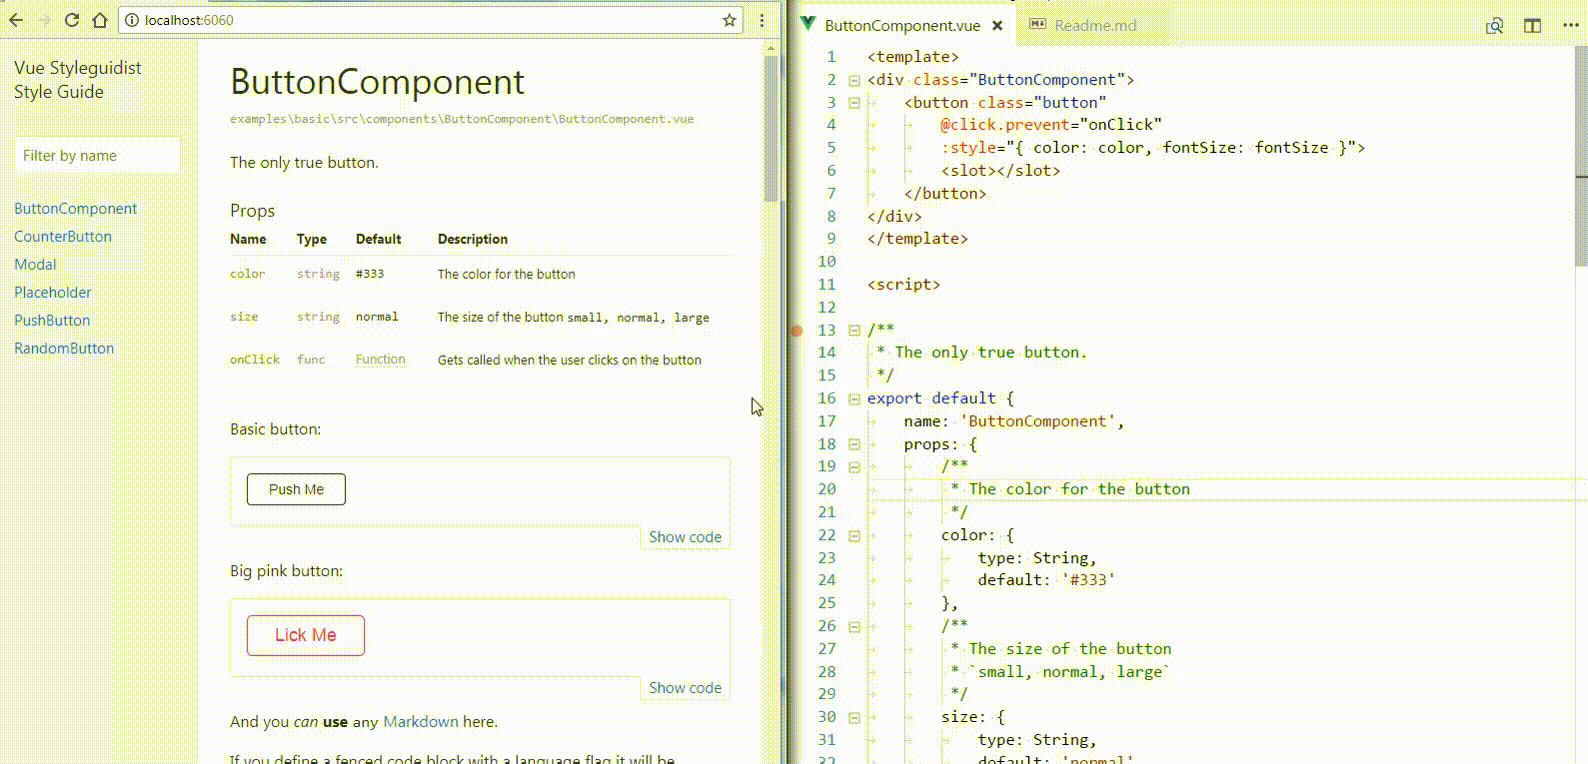Go forward in browser history
1588x764 pixels.
44,20
